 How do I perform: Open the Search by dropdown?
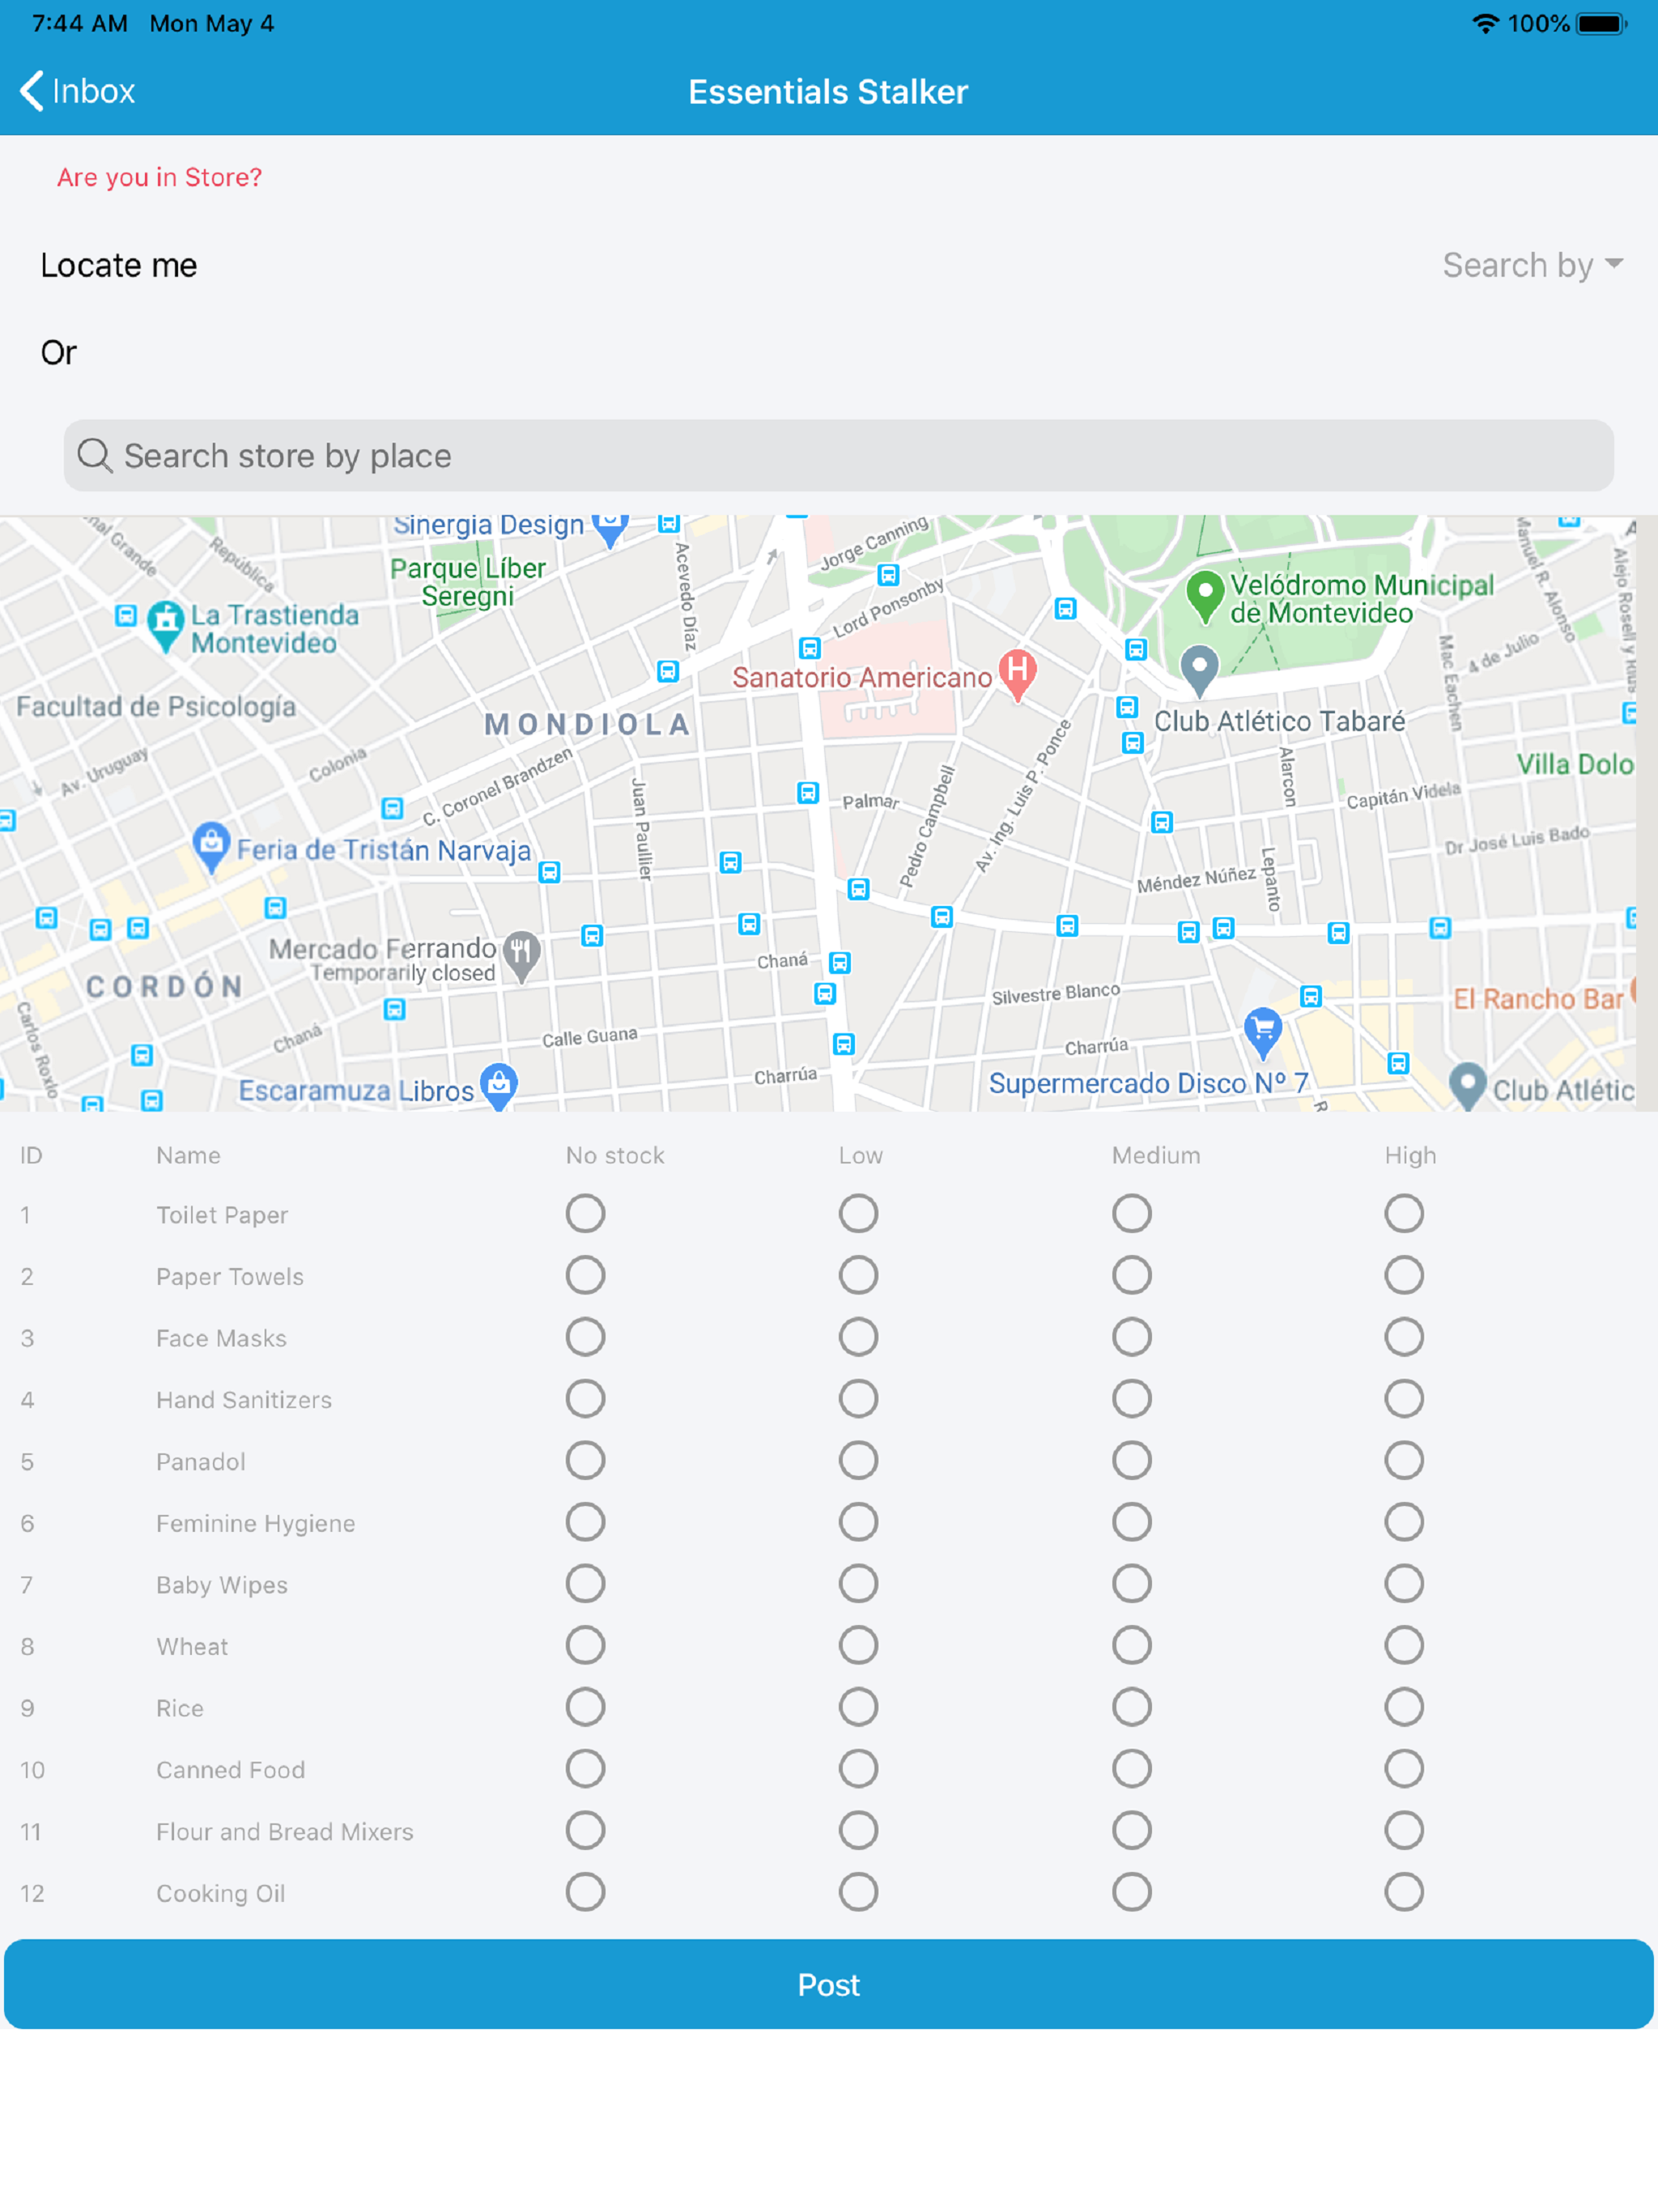[x=1532, y=265]
